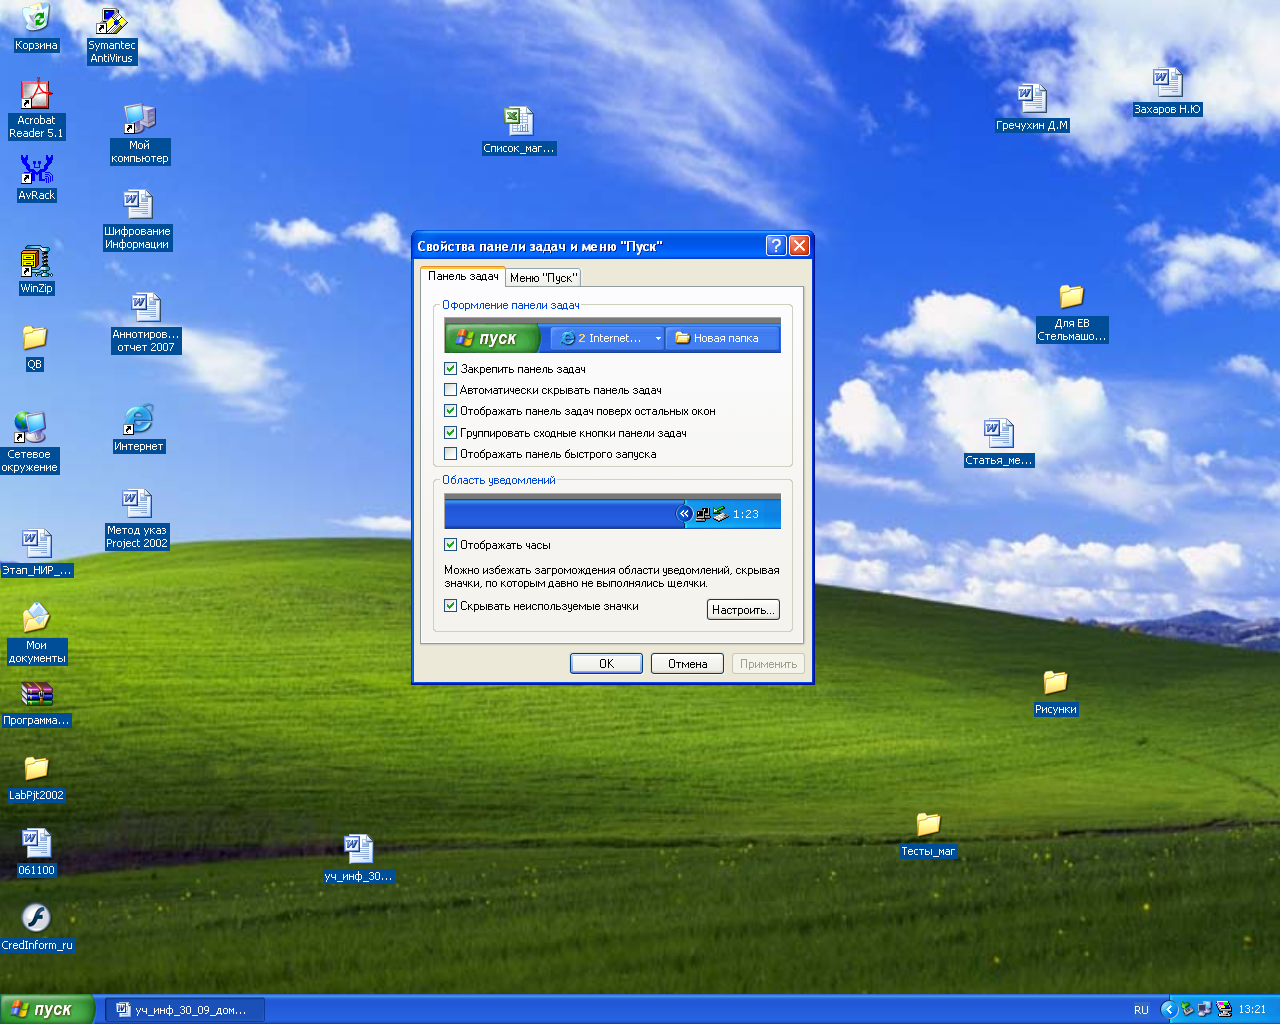
Task: Click the уч_инф_30_09_дом... taskbar button
Action: click(x=186, y=1010)
